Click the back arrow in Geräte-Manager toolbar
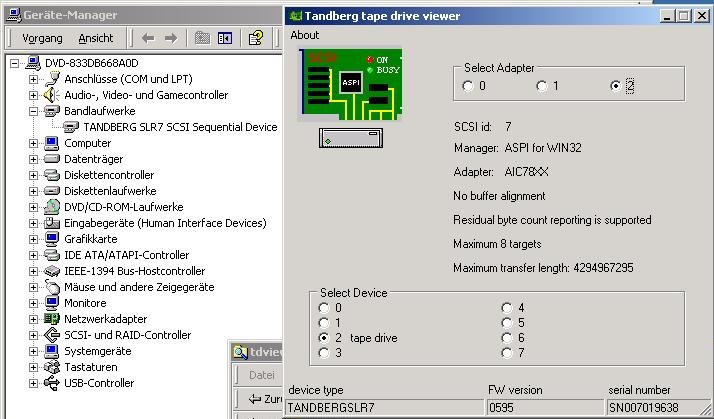714x419 pixels. (148, 38)
